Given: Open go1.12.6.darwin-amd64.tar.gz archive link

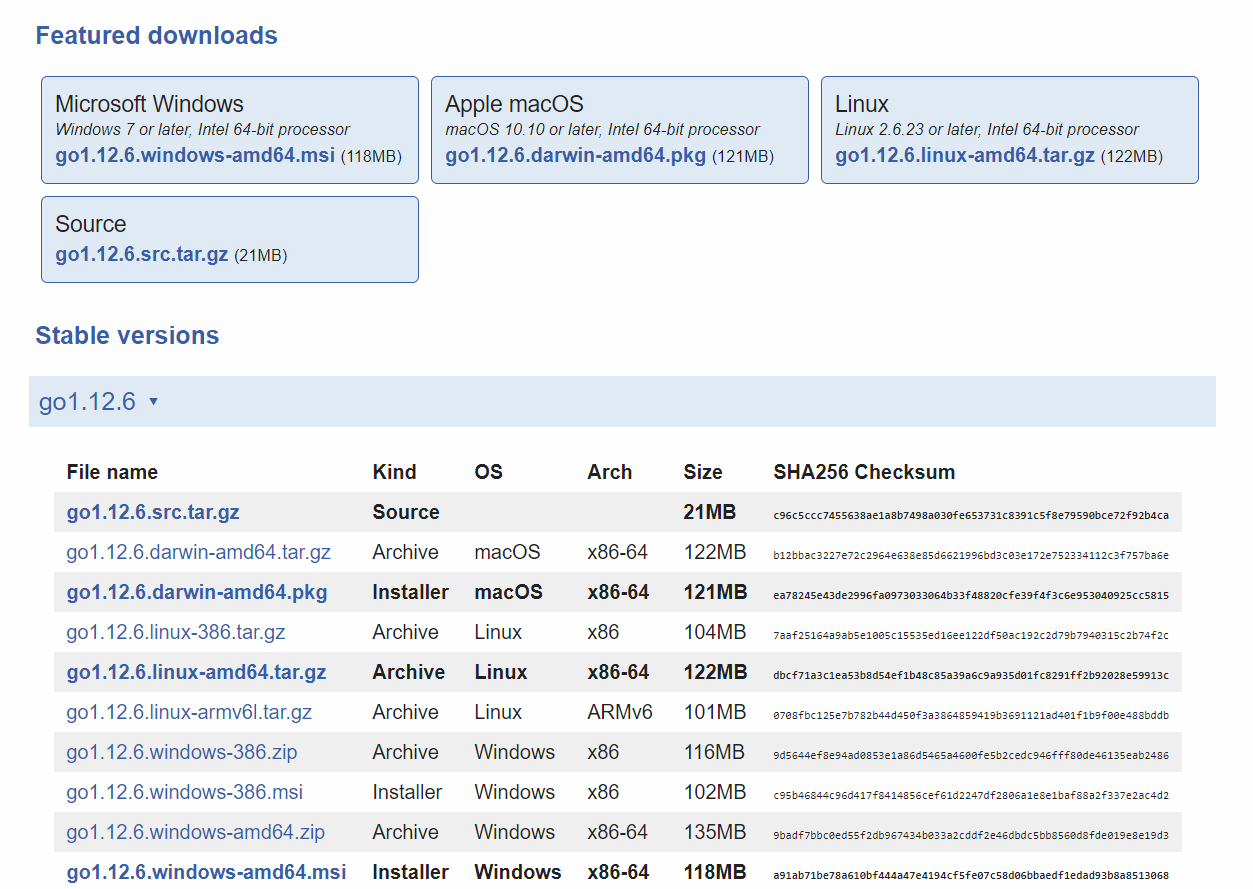Looking at the screenshot, I should [x=198, y=552].
